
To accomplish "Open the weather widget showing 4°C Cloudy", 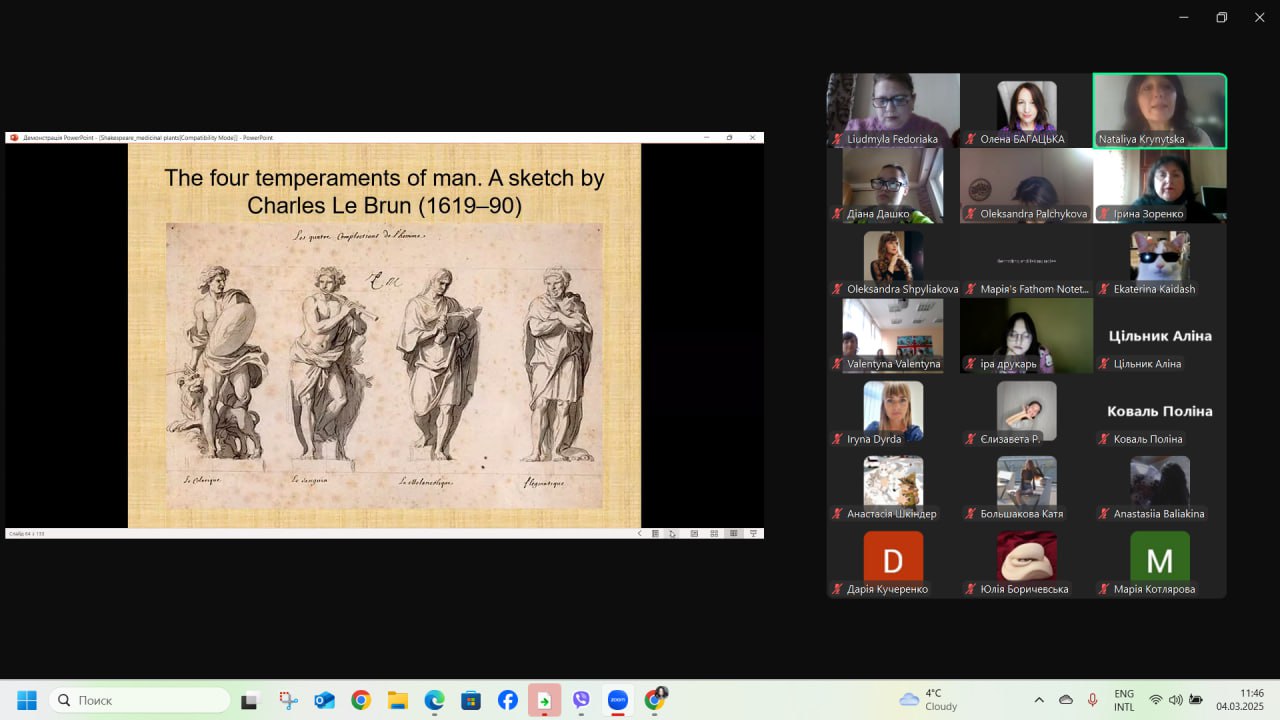I will click(930, 700).
